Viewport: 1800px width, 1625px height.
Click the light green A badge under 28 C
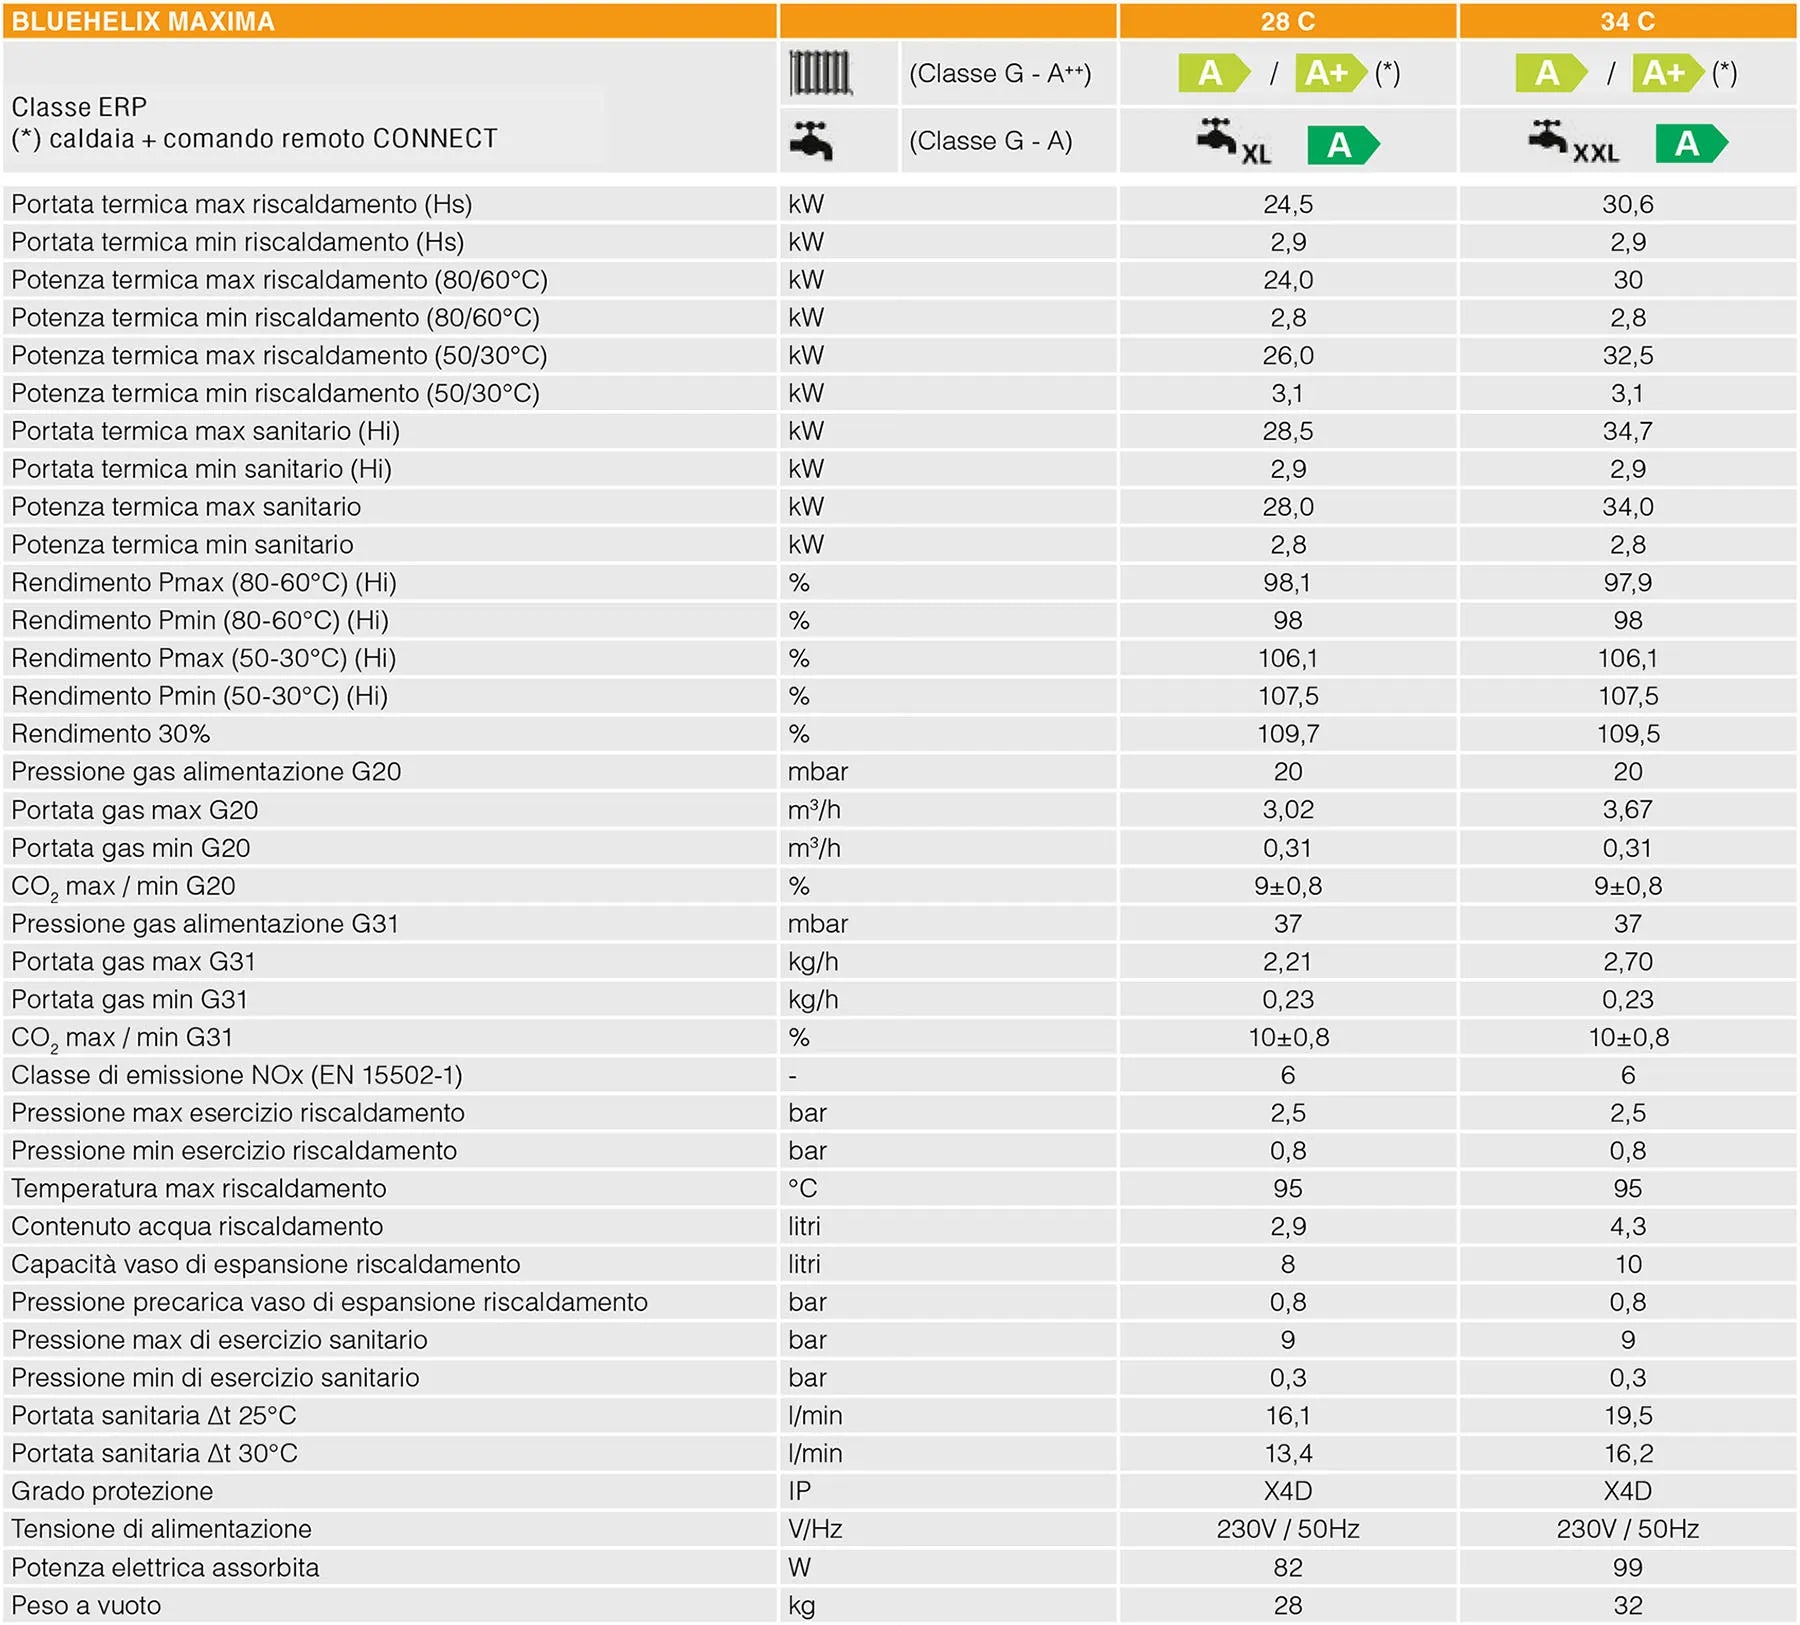(1213, 73)
